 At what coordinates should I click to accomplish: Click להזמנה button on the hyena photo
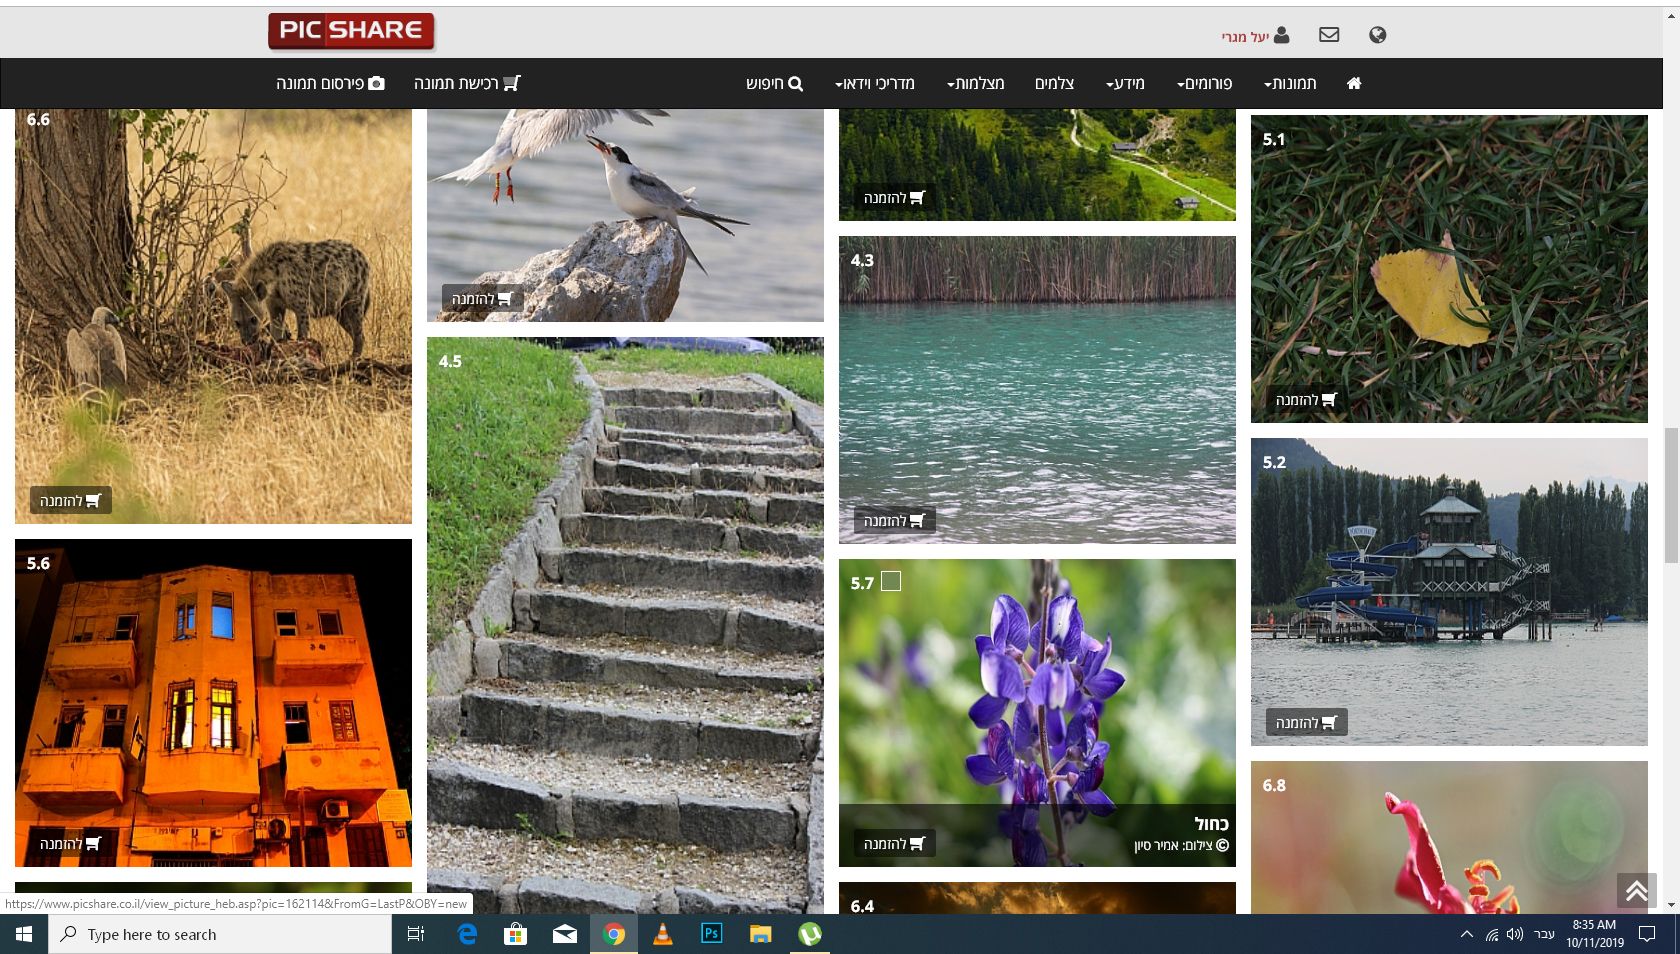click(x=70, y=500)
